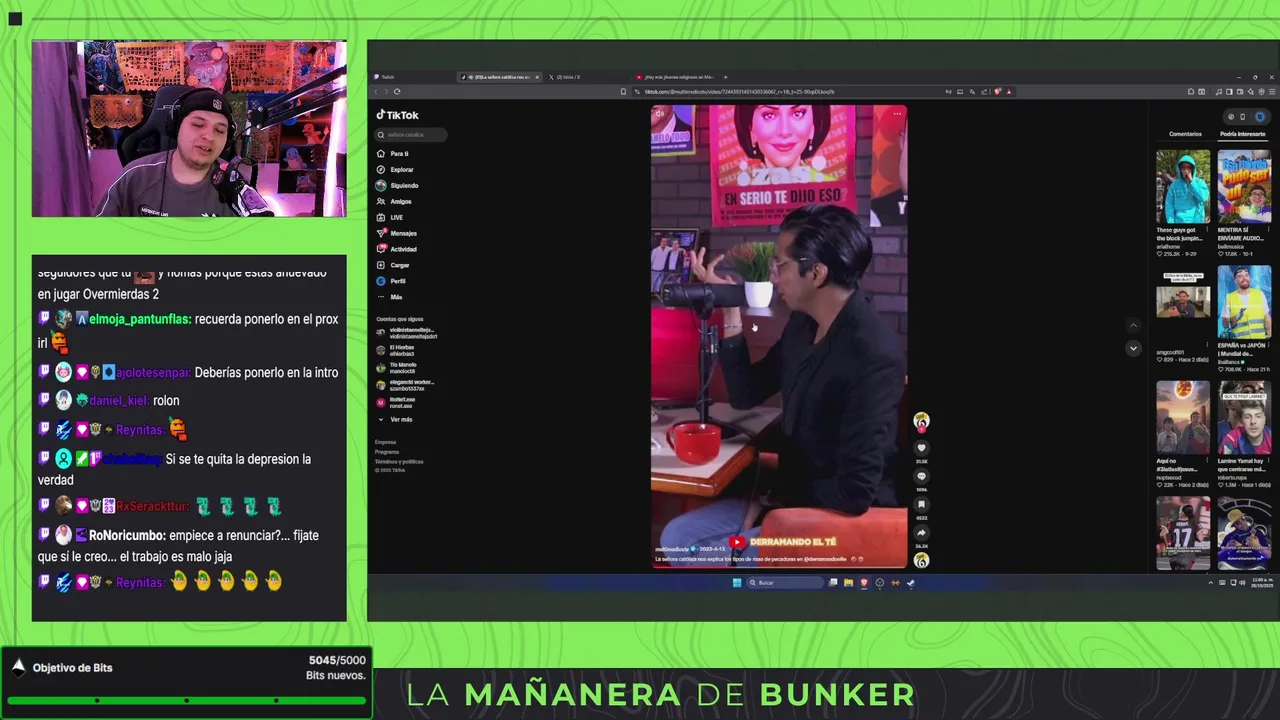
Task: Go to next video down arrow
Action: click(1133, 348)
